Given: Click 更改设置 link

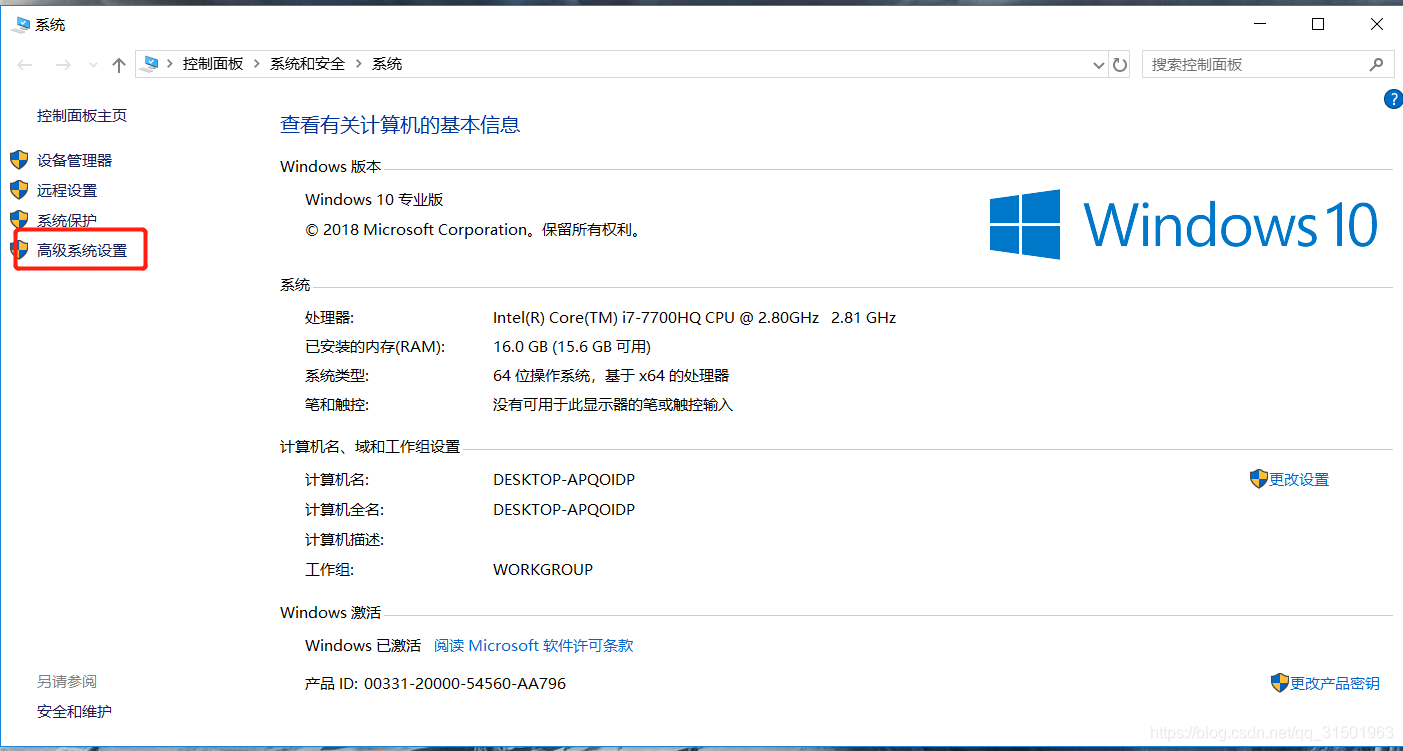Looking at the screenshot, I should click(1299, 479).
